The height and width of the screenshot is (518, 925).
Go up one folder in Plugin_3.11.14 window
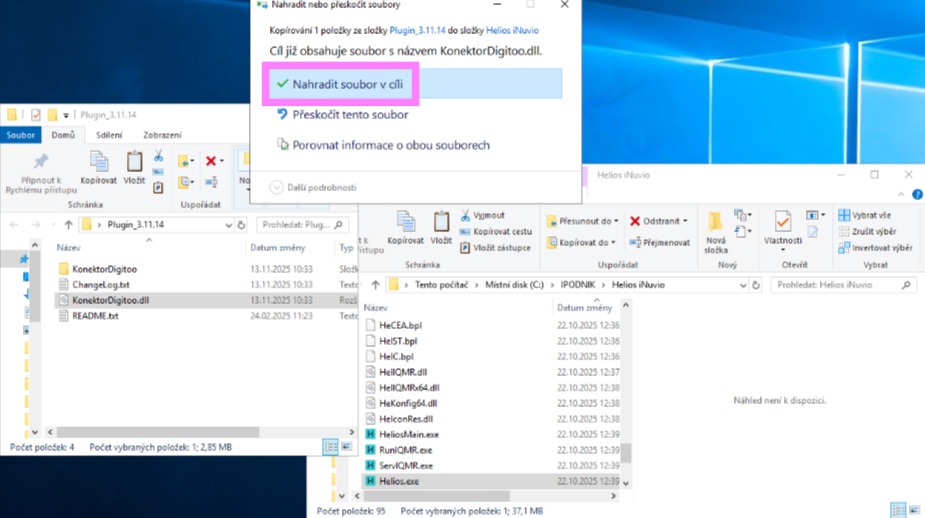coord(68,225)
